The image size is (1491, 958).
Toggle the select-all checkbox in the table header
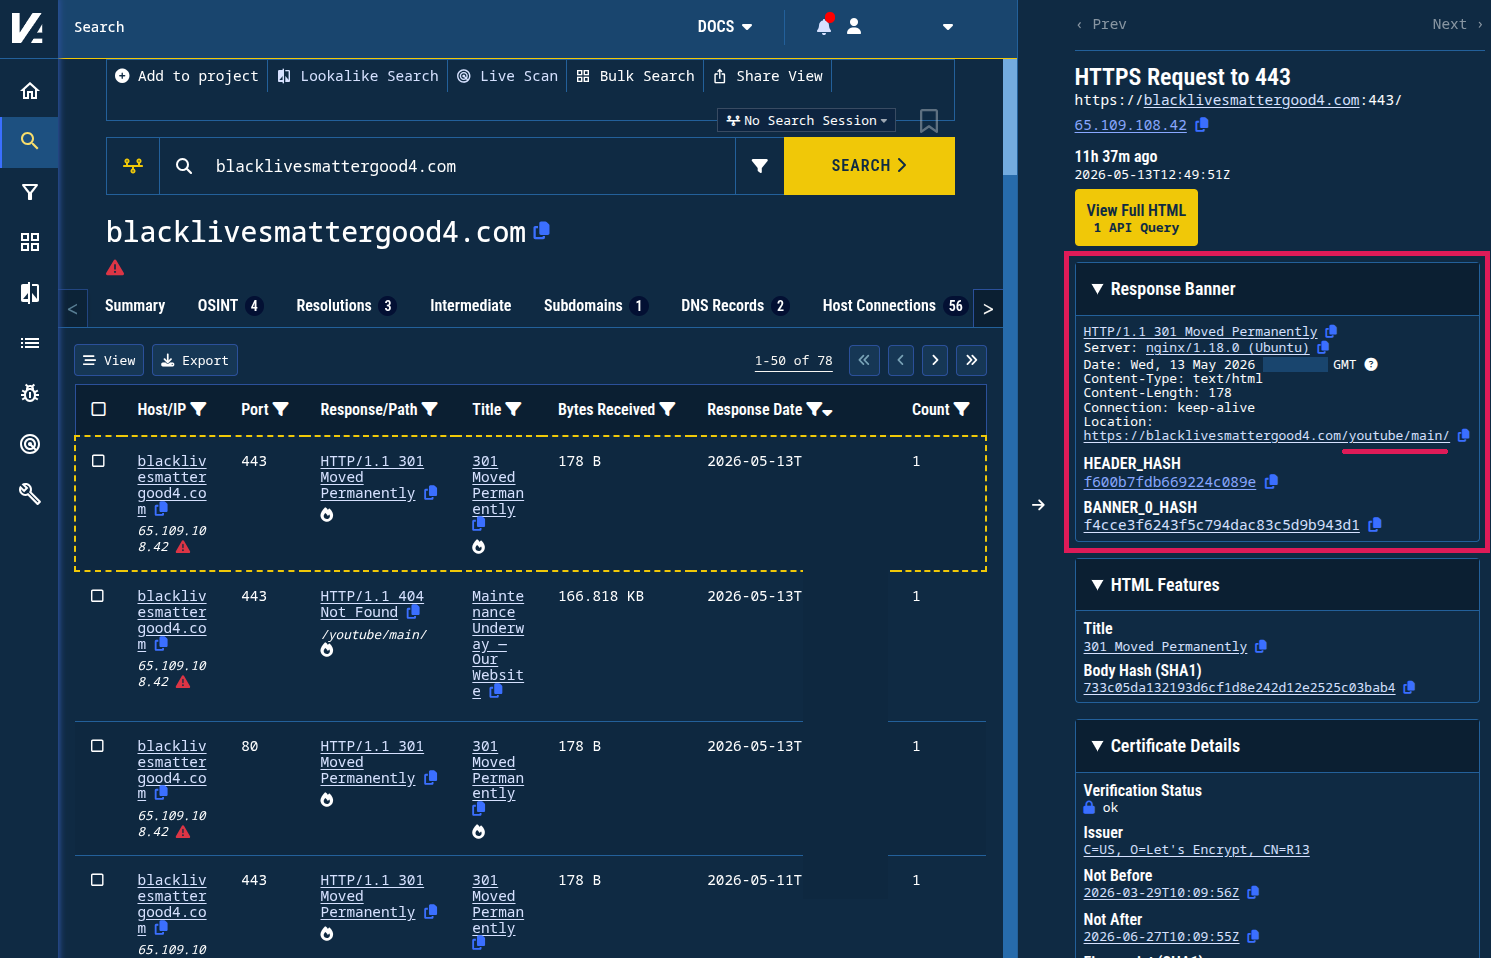[x=98, y=409]
